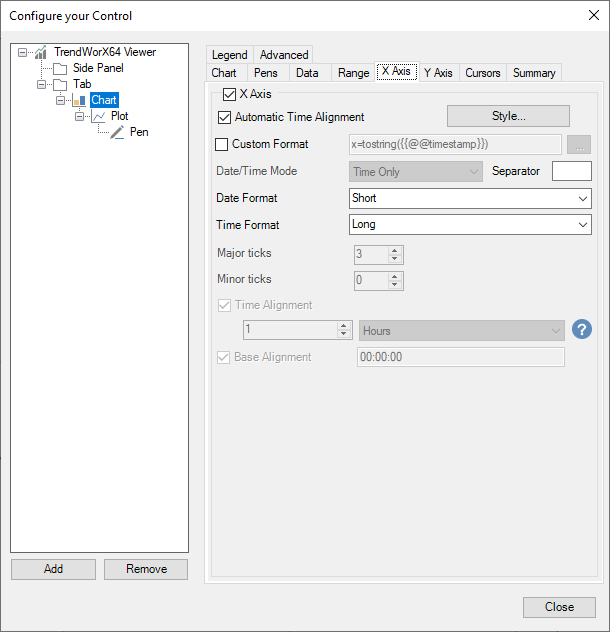Screen dimensions: 610x632
Task: Open the Date Format dropdown
Action: point(470,198)
